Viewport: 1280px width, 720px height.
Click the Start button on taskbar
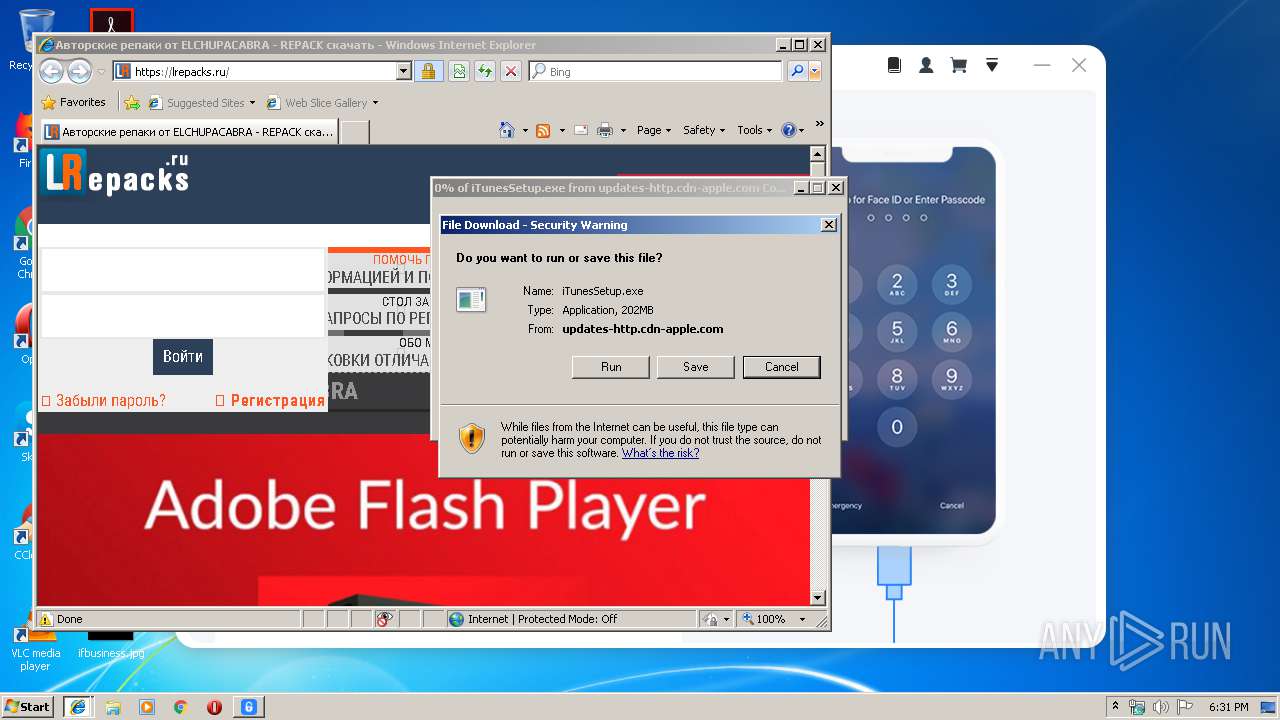pos(28,706)
